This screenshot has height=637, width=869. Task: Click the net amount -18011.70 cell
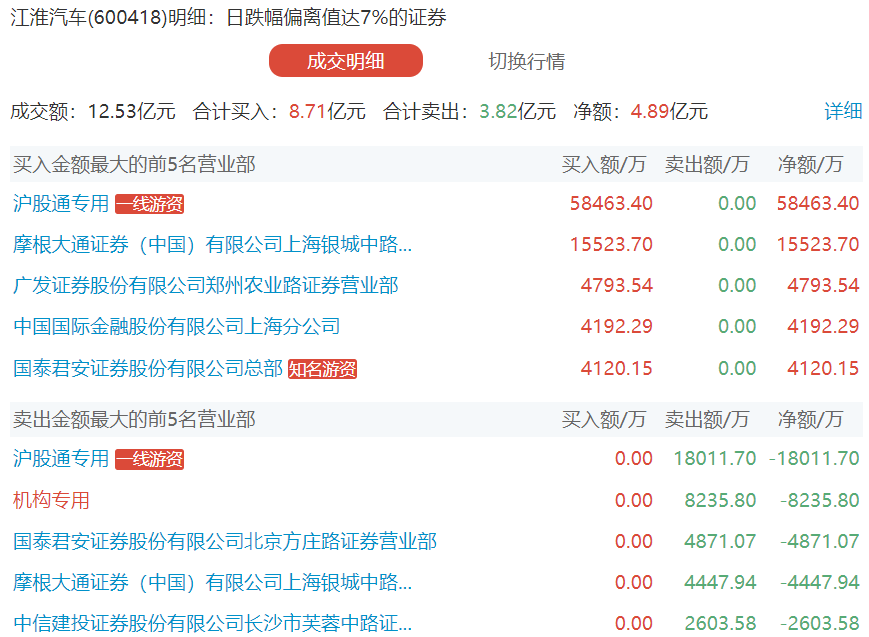pos(814,458)
